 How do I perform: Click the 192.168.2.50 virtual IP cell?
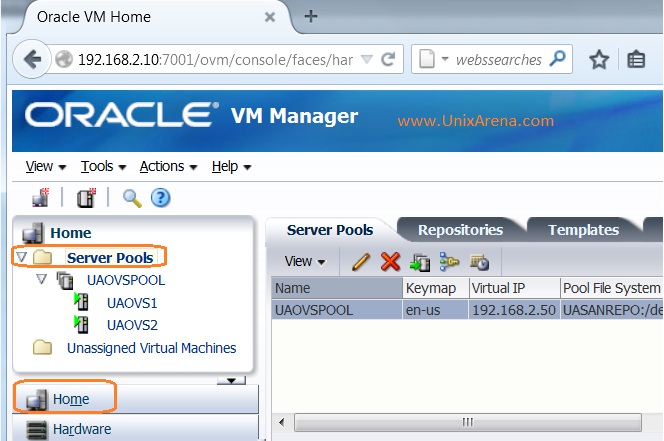[x=514, y=310]
